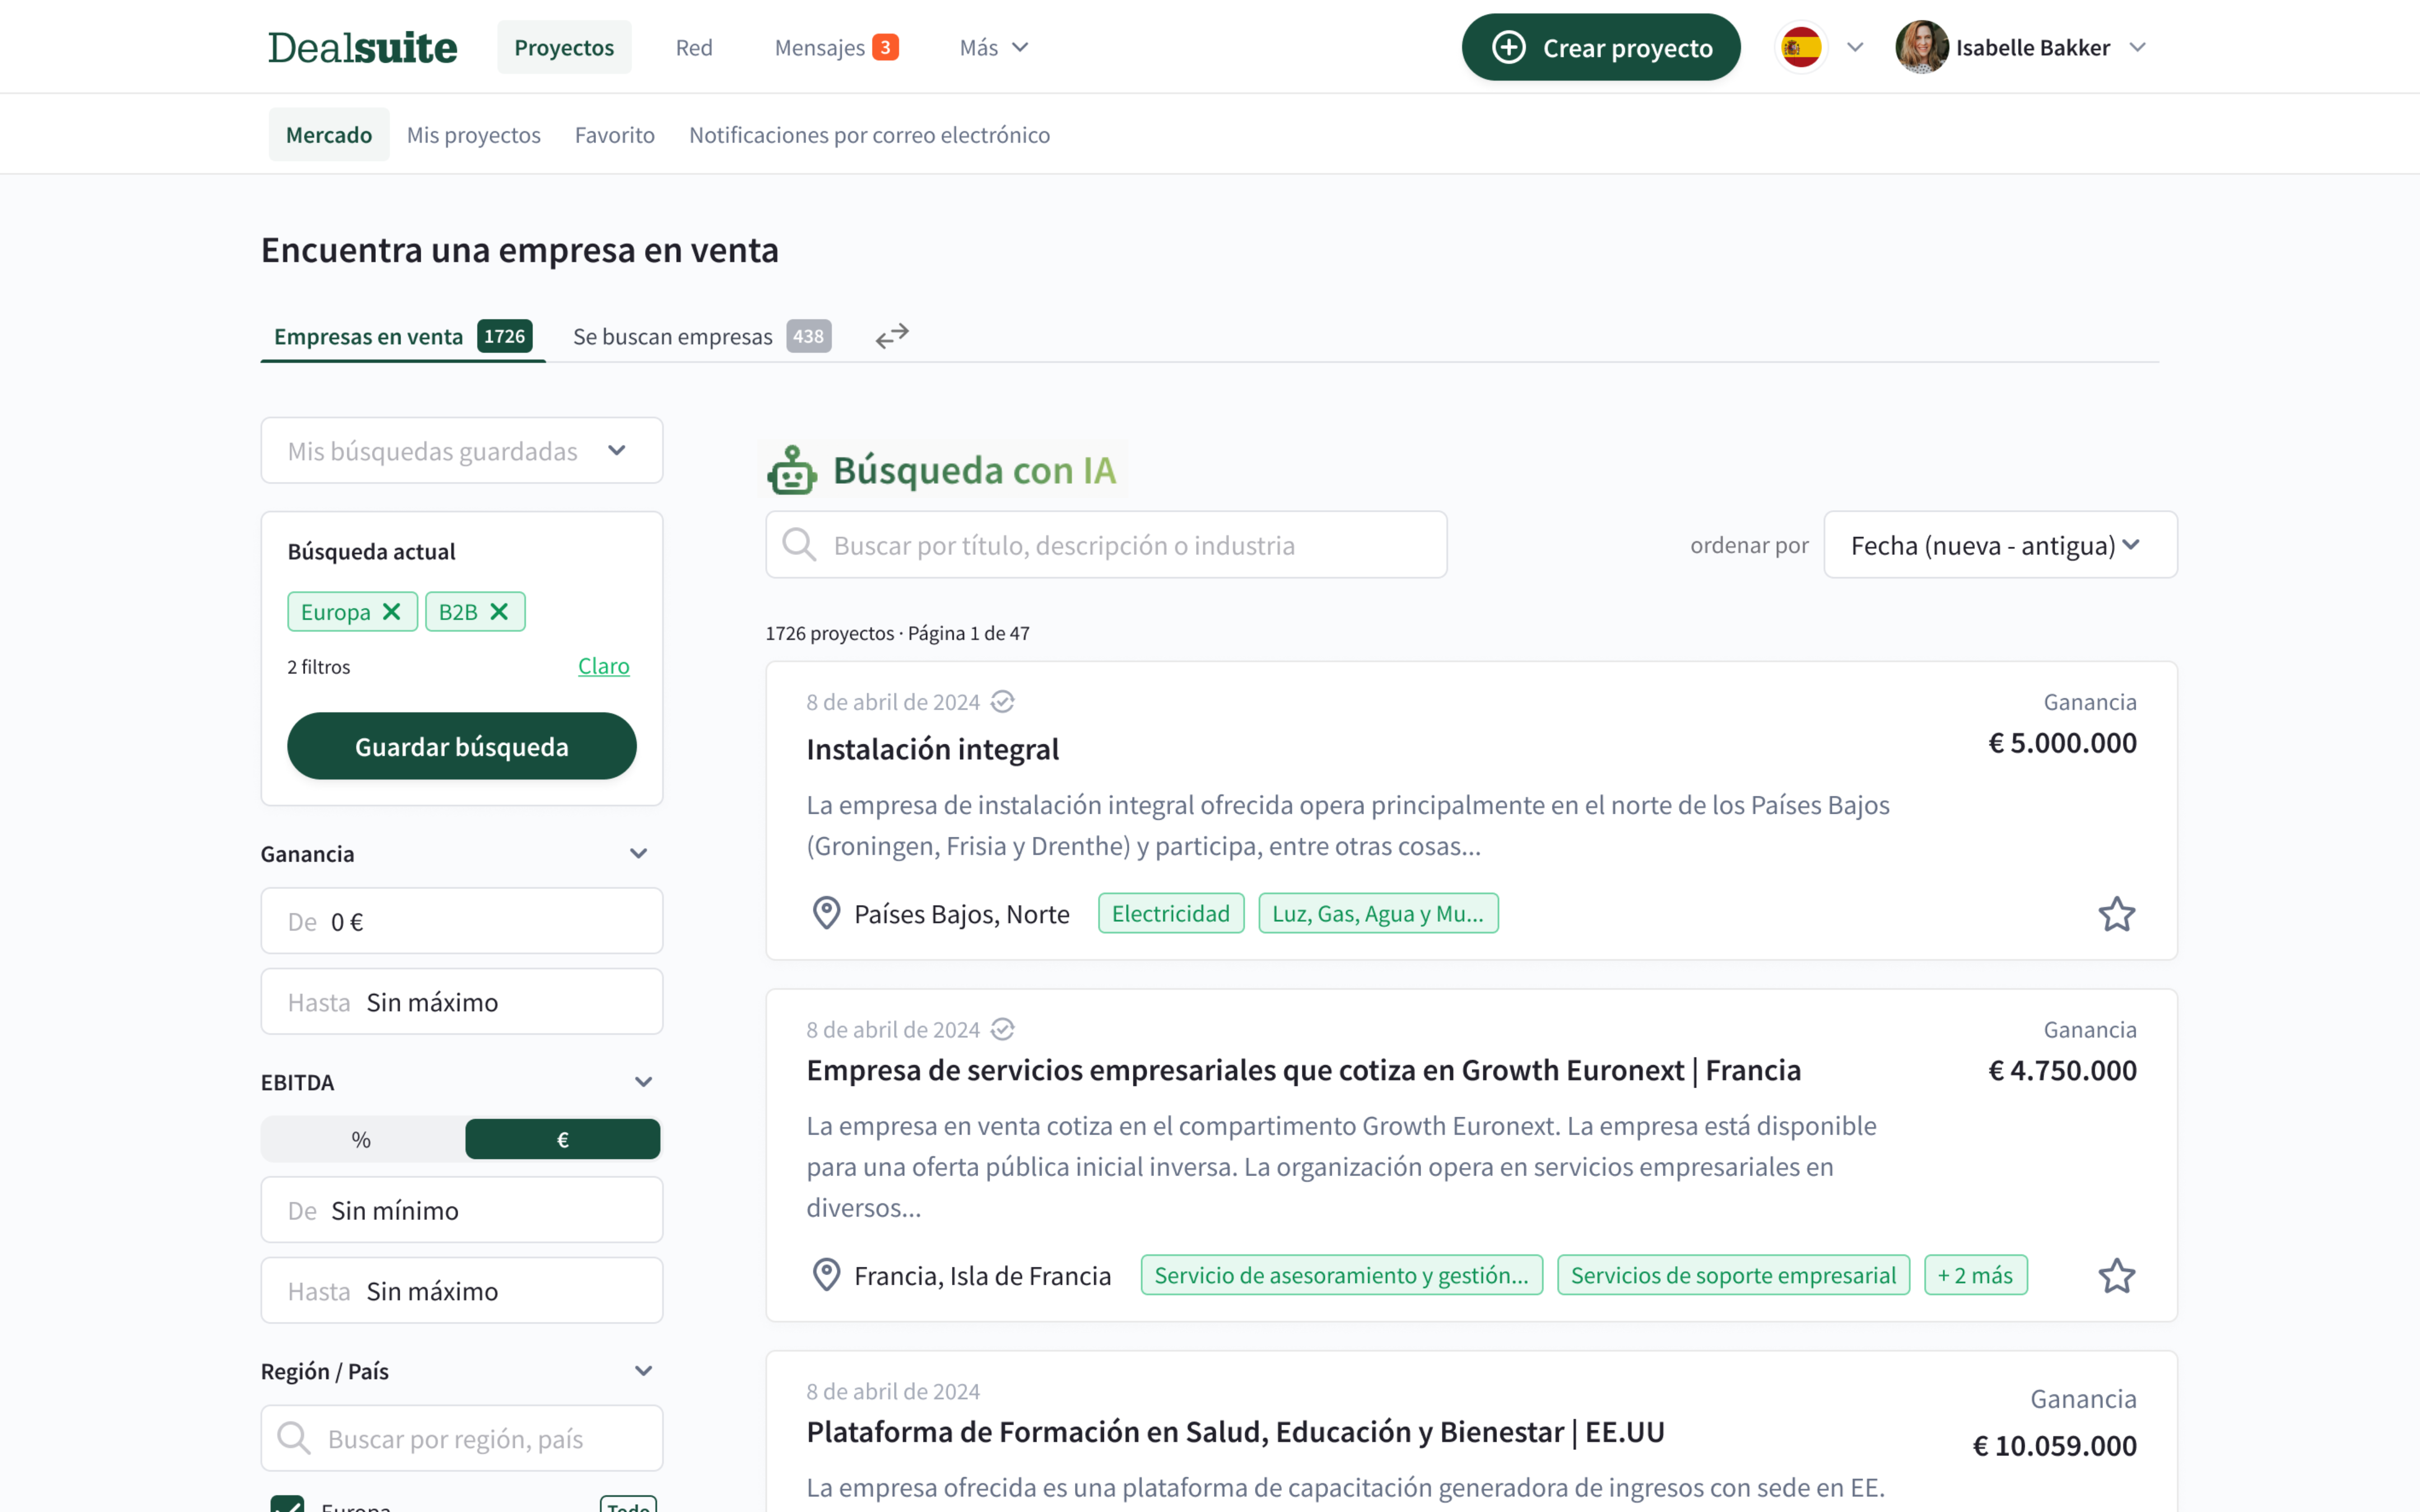Screen dimensions: 2420x1512
Task: Remove the Europa filter tag
Action: click(392, 612)
